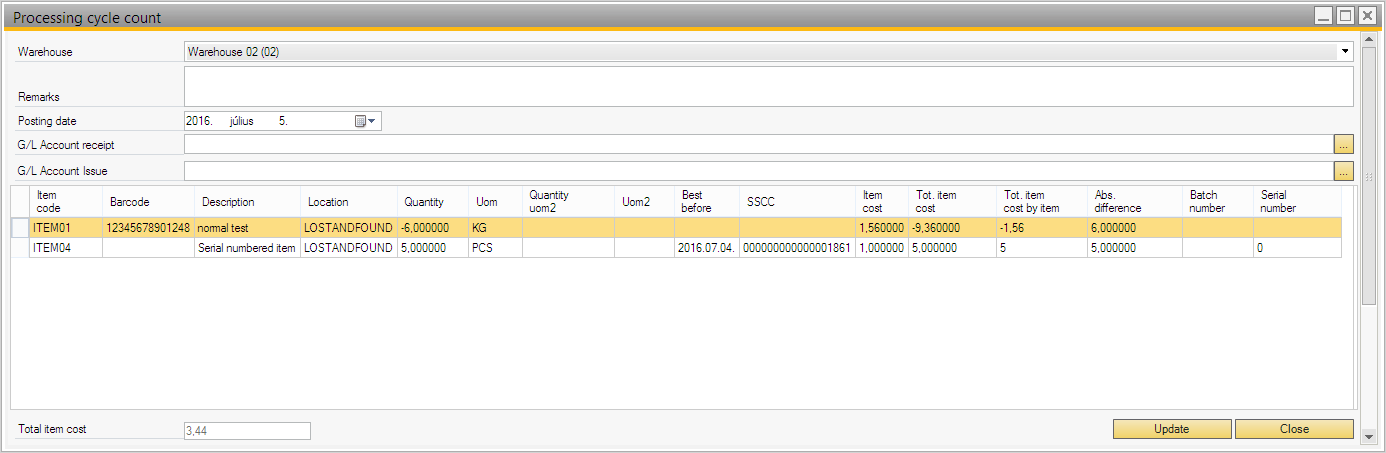The height and width of the screenshot is (453, 1386).
Task: Expand the Warehouse dropdown
Action: tap(1345, 51)
